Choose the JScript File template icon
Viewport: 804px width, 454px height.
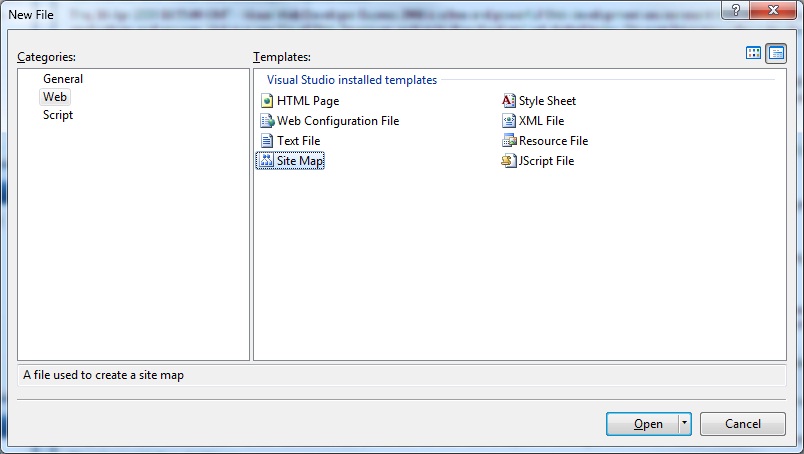tap(509, 161)
